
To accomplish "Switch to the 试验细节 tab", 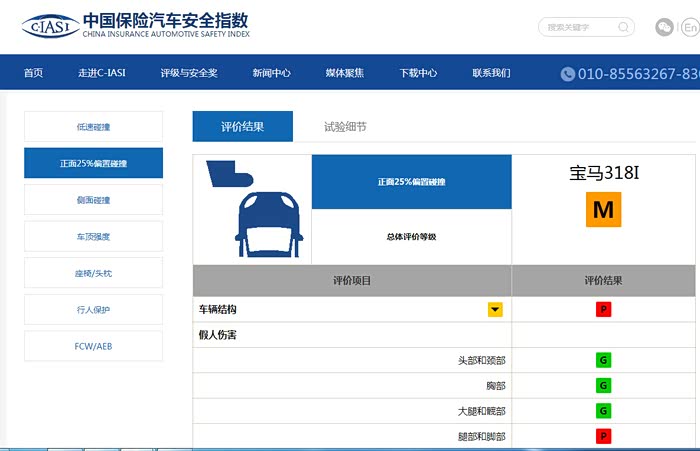I will pyautogui.click(x=345, y=127).
